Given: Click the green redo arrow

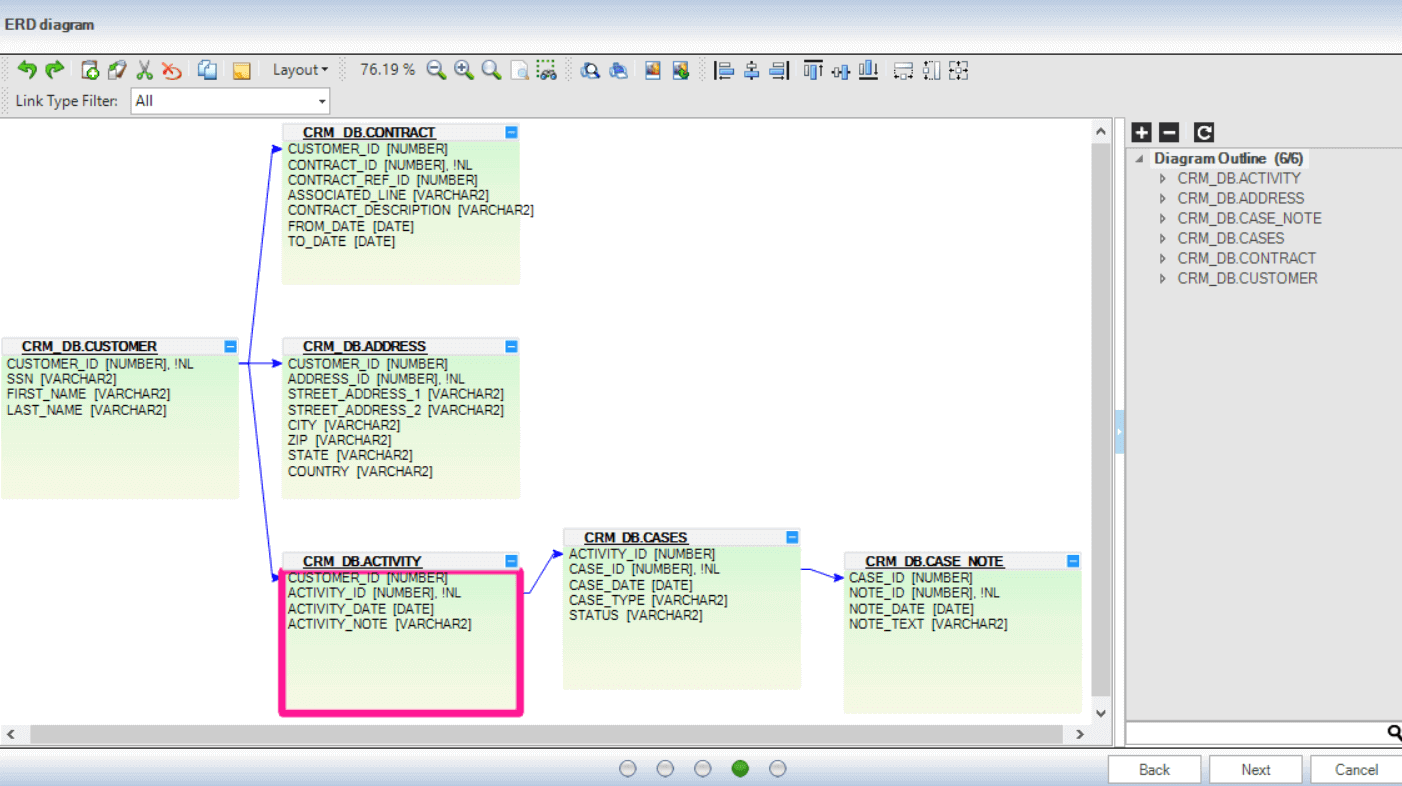Looking at the screenshot, I should [55, 70].
